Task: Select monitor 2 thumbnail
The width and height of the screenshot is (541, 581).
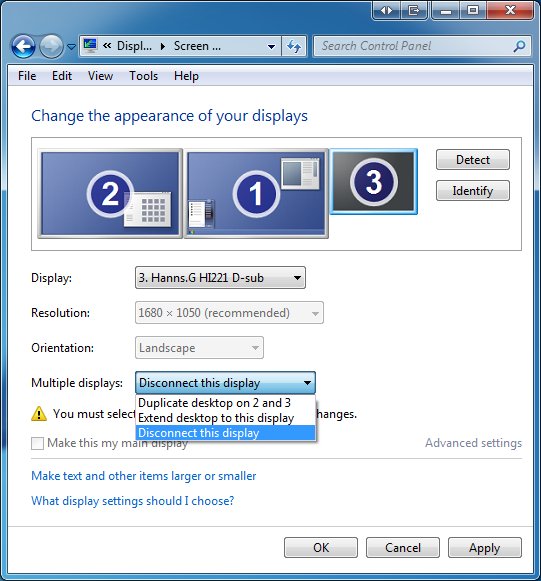Action: click(x=110, y=194)
